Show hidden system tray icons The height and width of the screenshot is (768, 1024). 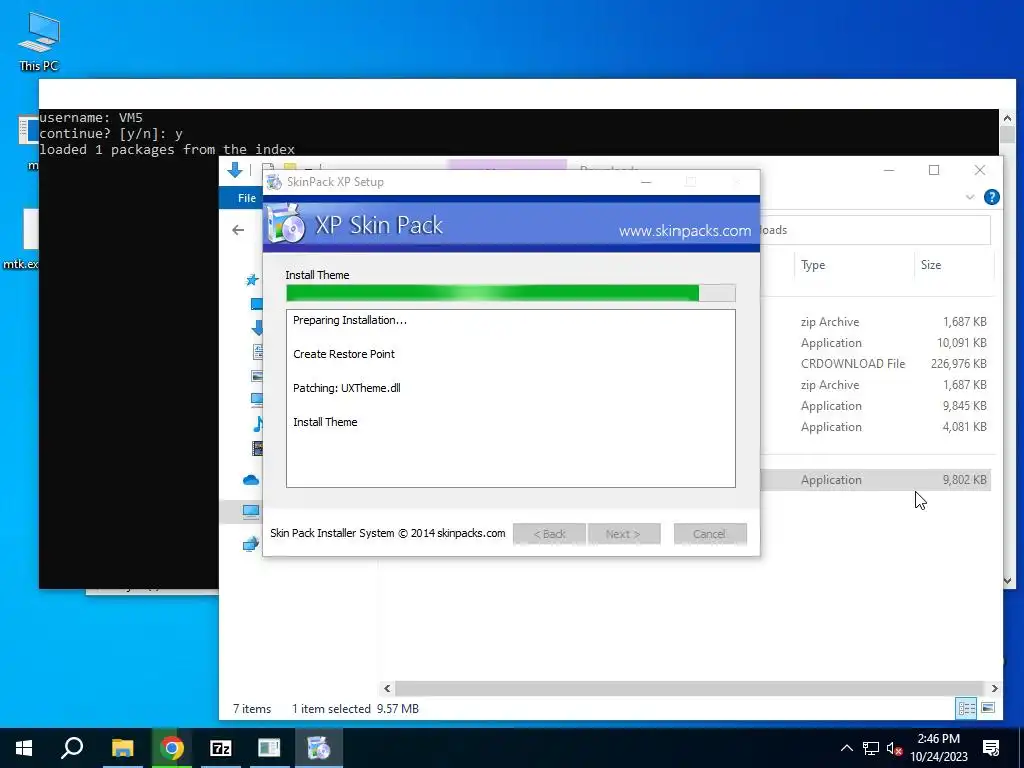tap(846, 748)
